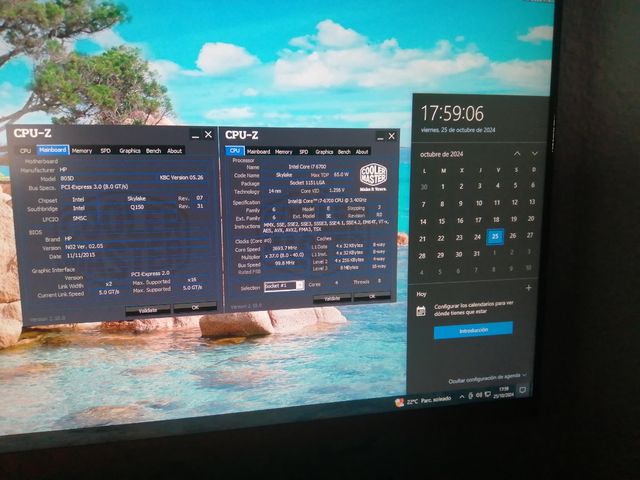Click the date viernes, 25 de octubre de 2024
640x480 pixels.
[x=458, y=130]
